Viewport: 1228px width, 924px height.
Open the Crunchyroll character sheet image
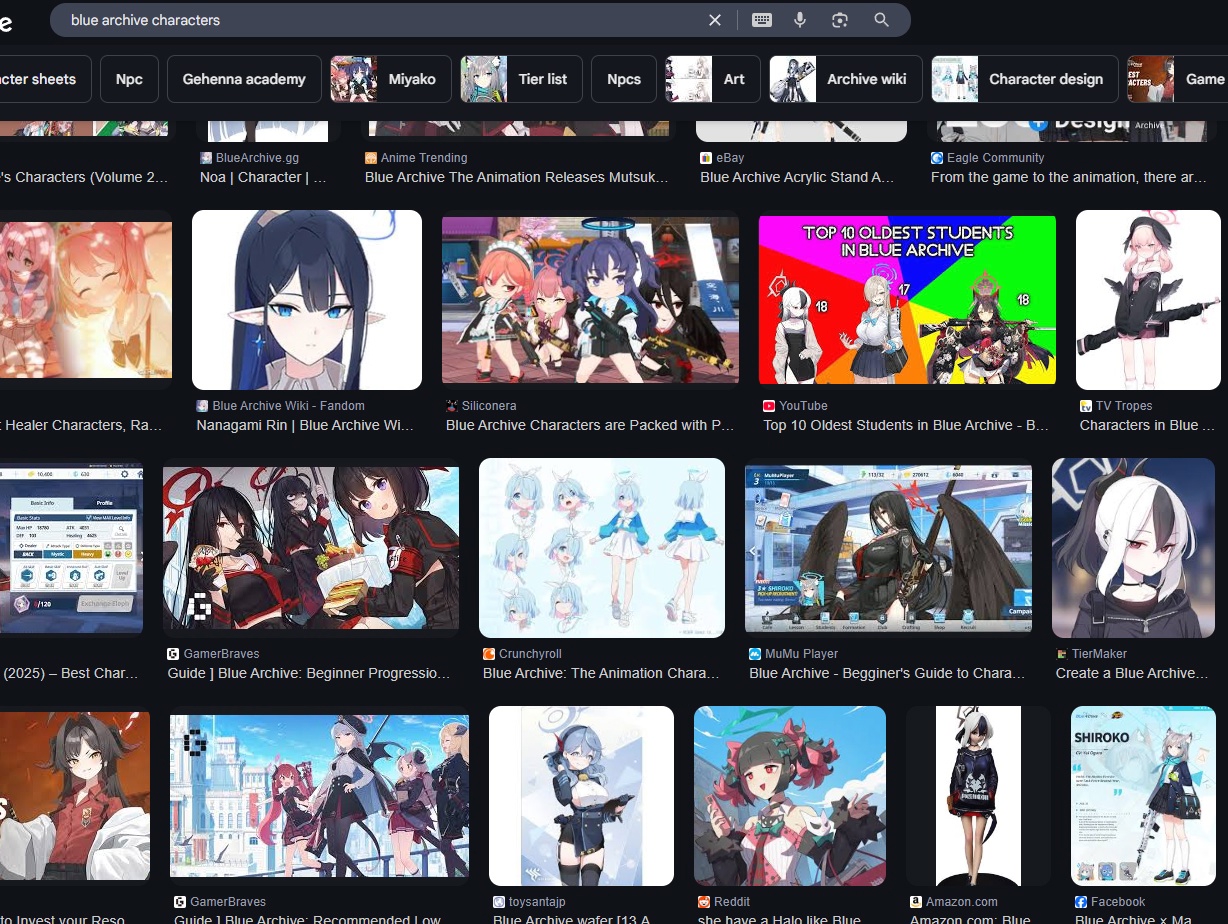(x=602, y=548)
